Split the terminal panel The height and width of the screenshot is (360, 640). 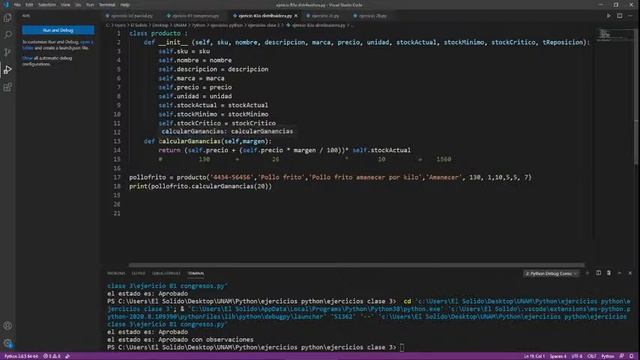click(598, 273)
